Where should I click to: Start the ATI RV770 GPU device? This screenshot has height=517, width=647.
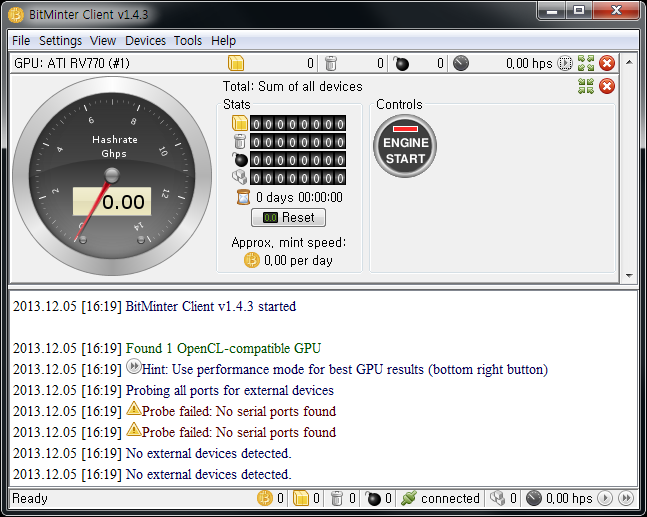[x=565, y=63]
